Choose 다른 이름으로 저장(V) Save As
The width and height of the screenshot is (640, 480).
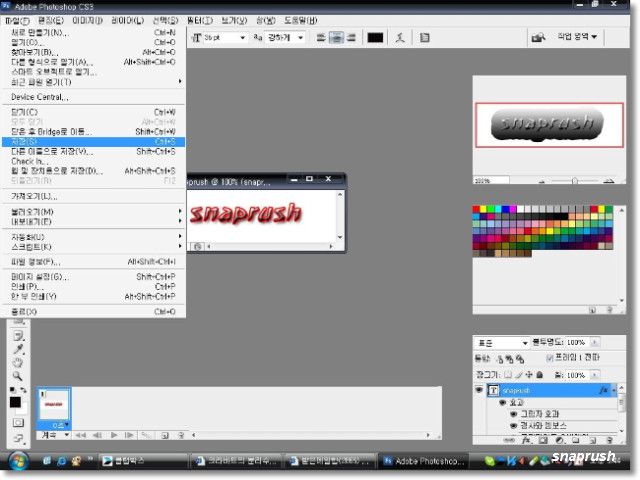[94, 151]
